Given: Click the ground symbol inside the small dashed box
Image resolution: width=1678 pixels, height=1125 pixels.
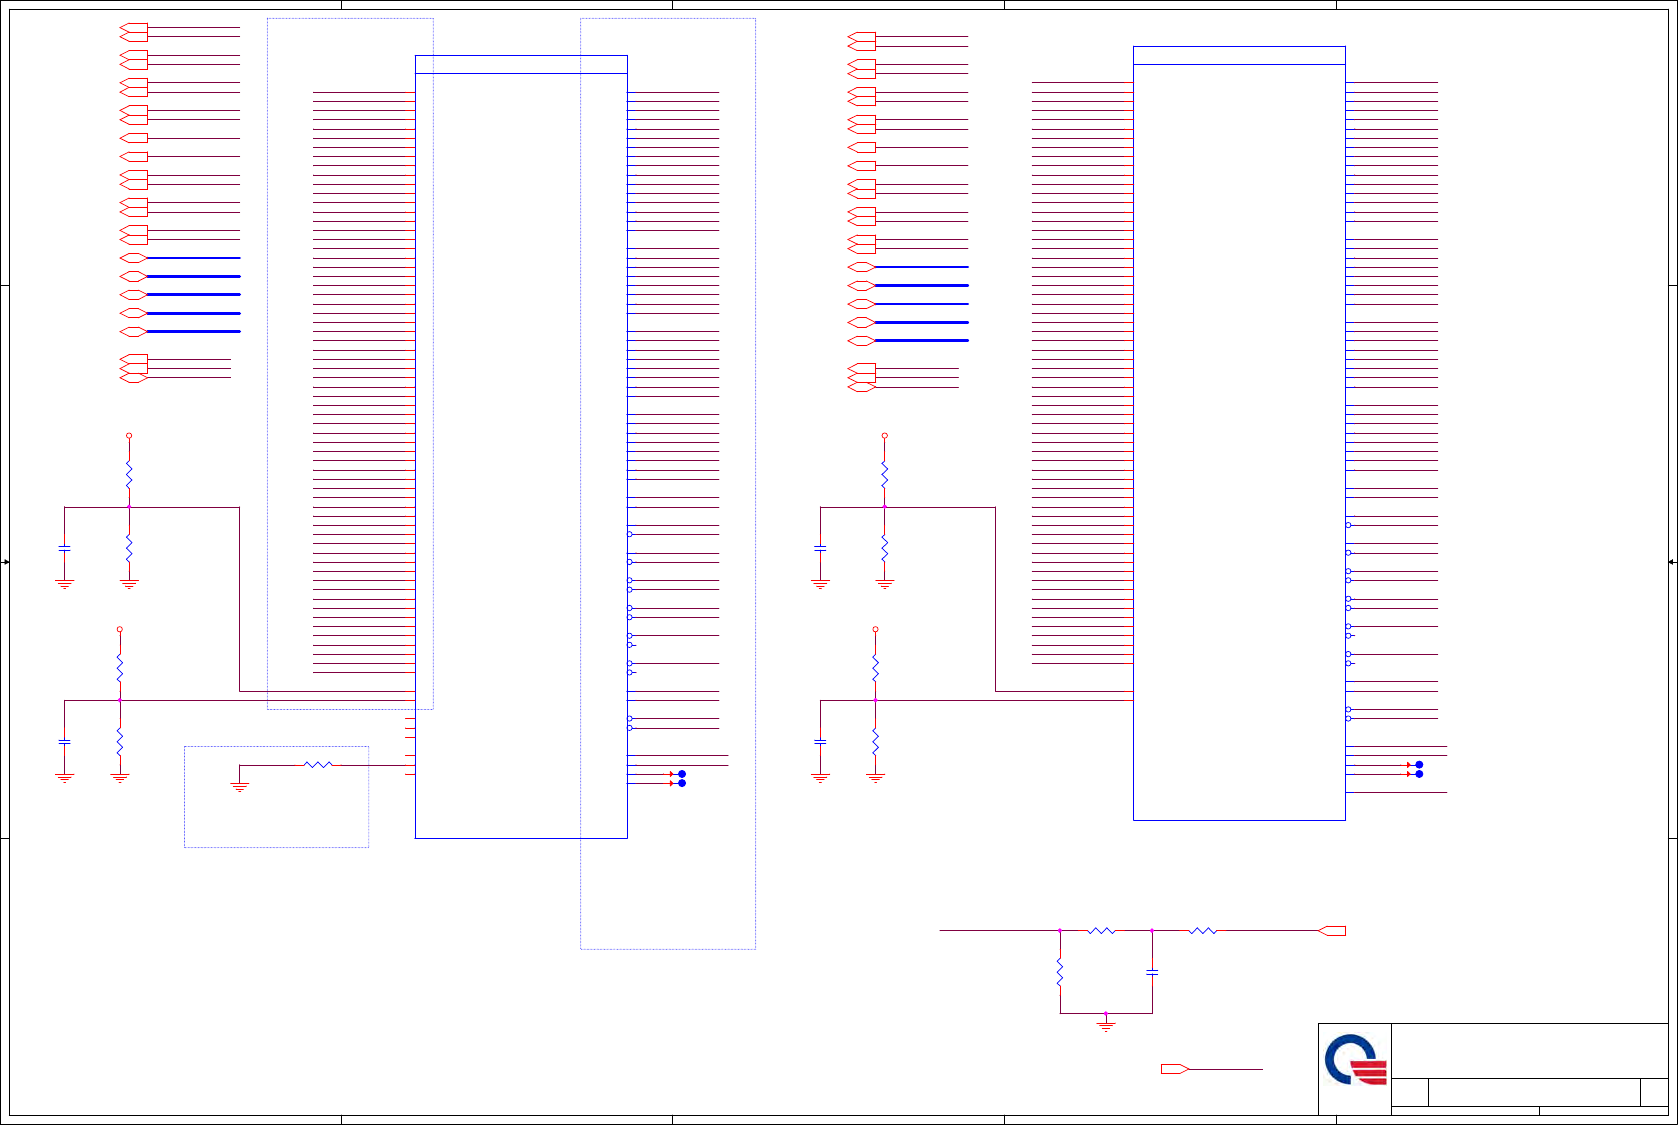Looking at the screenshot, I should coord(240,787).
